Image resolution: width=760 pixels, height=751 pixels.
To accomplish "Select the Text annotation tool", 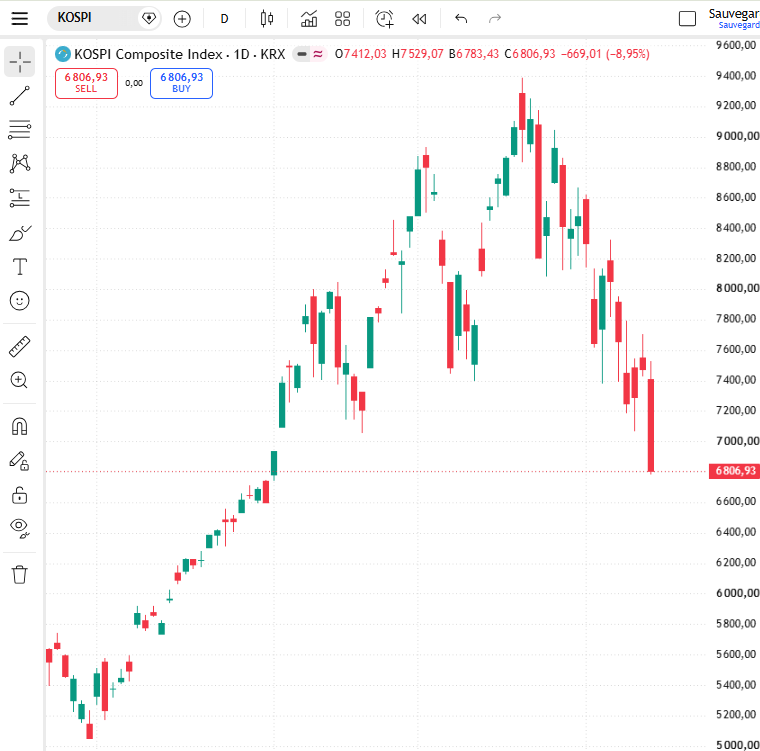I will [x=19, y=267].
